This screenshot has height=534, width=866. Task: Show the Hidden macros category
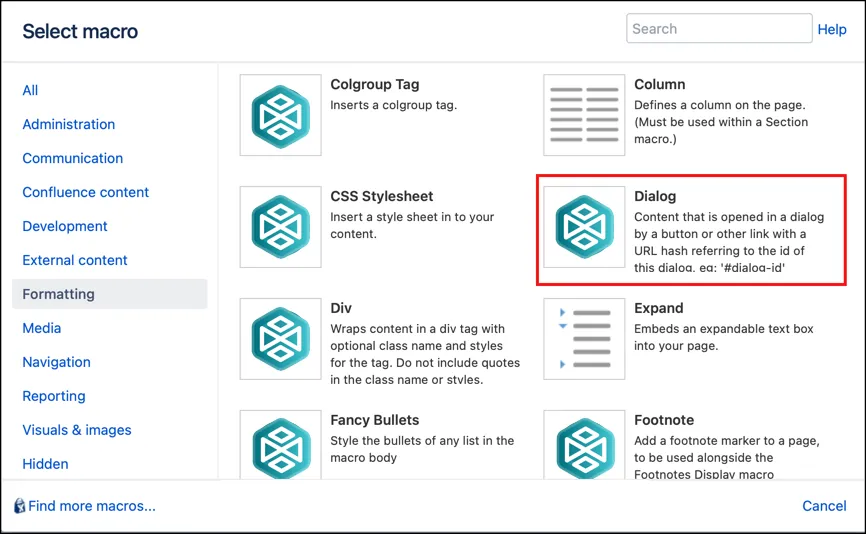(45, 464)
